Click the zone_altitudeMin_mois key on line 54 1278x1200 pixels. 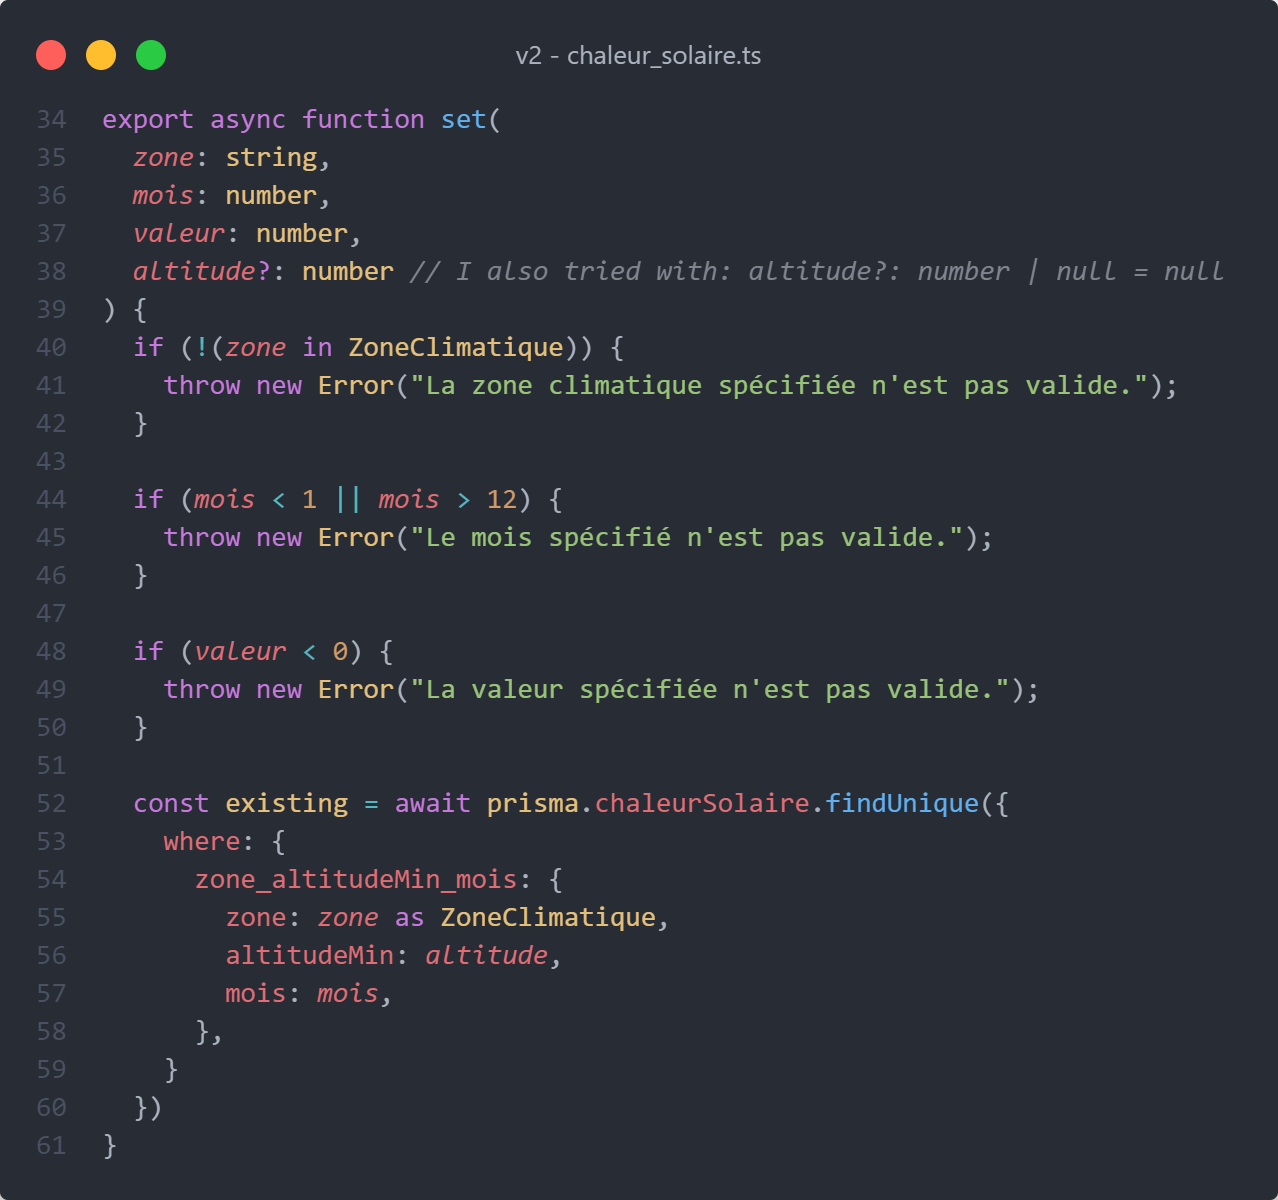pyautogui.click(x=357, y=879)
